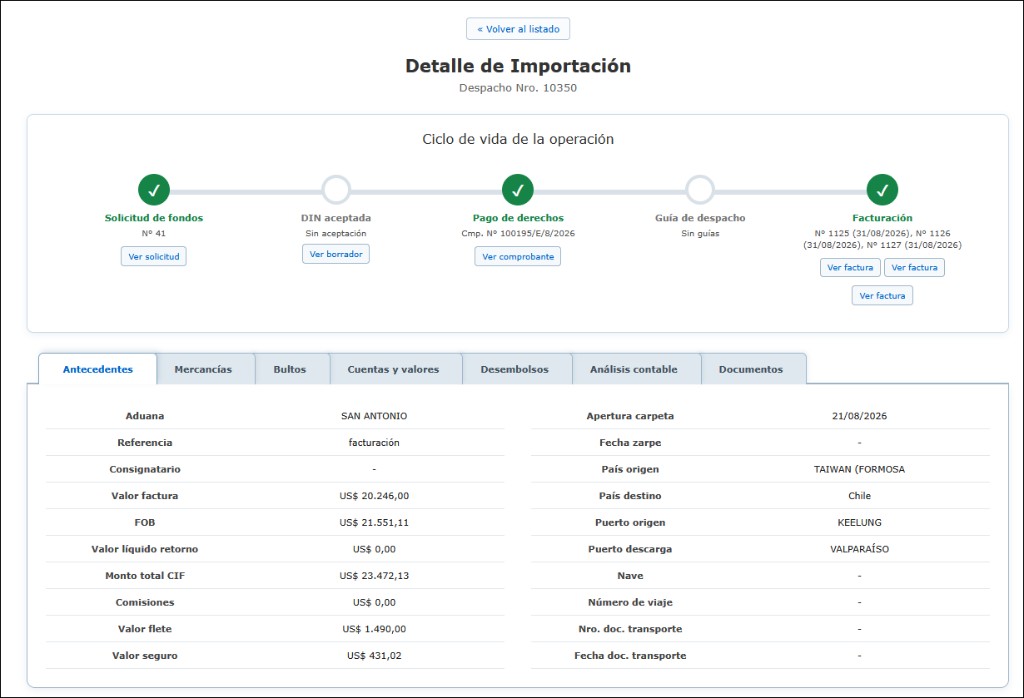Click the Chile destination country value
This screenshot has width=1024, height=698.
[x=859, y=496]
